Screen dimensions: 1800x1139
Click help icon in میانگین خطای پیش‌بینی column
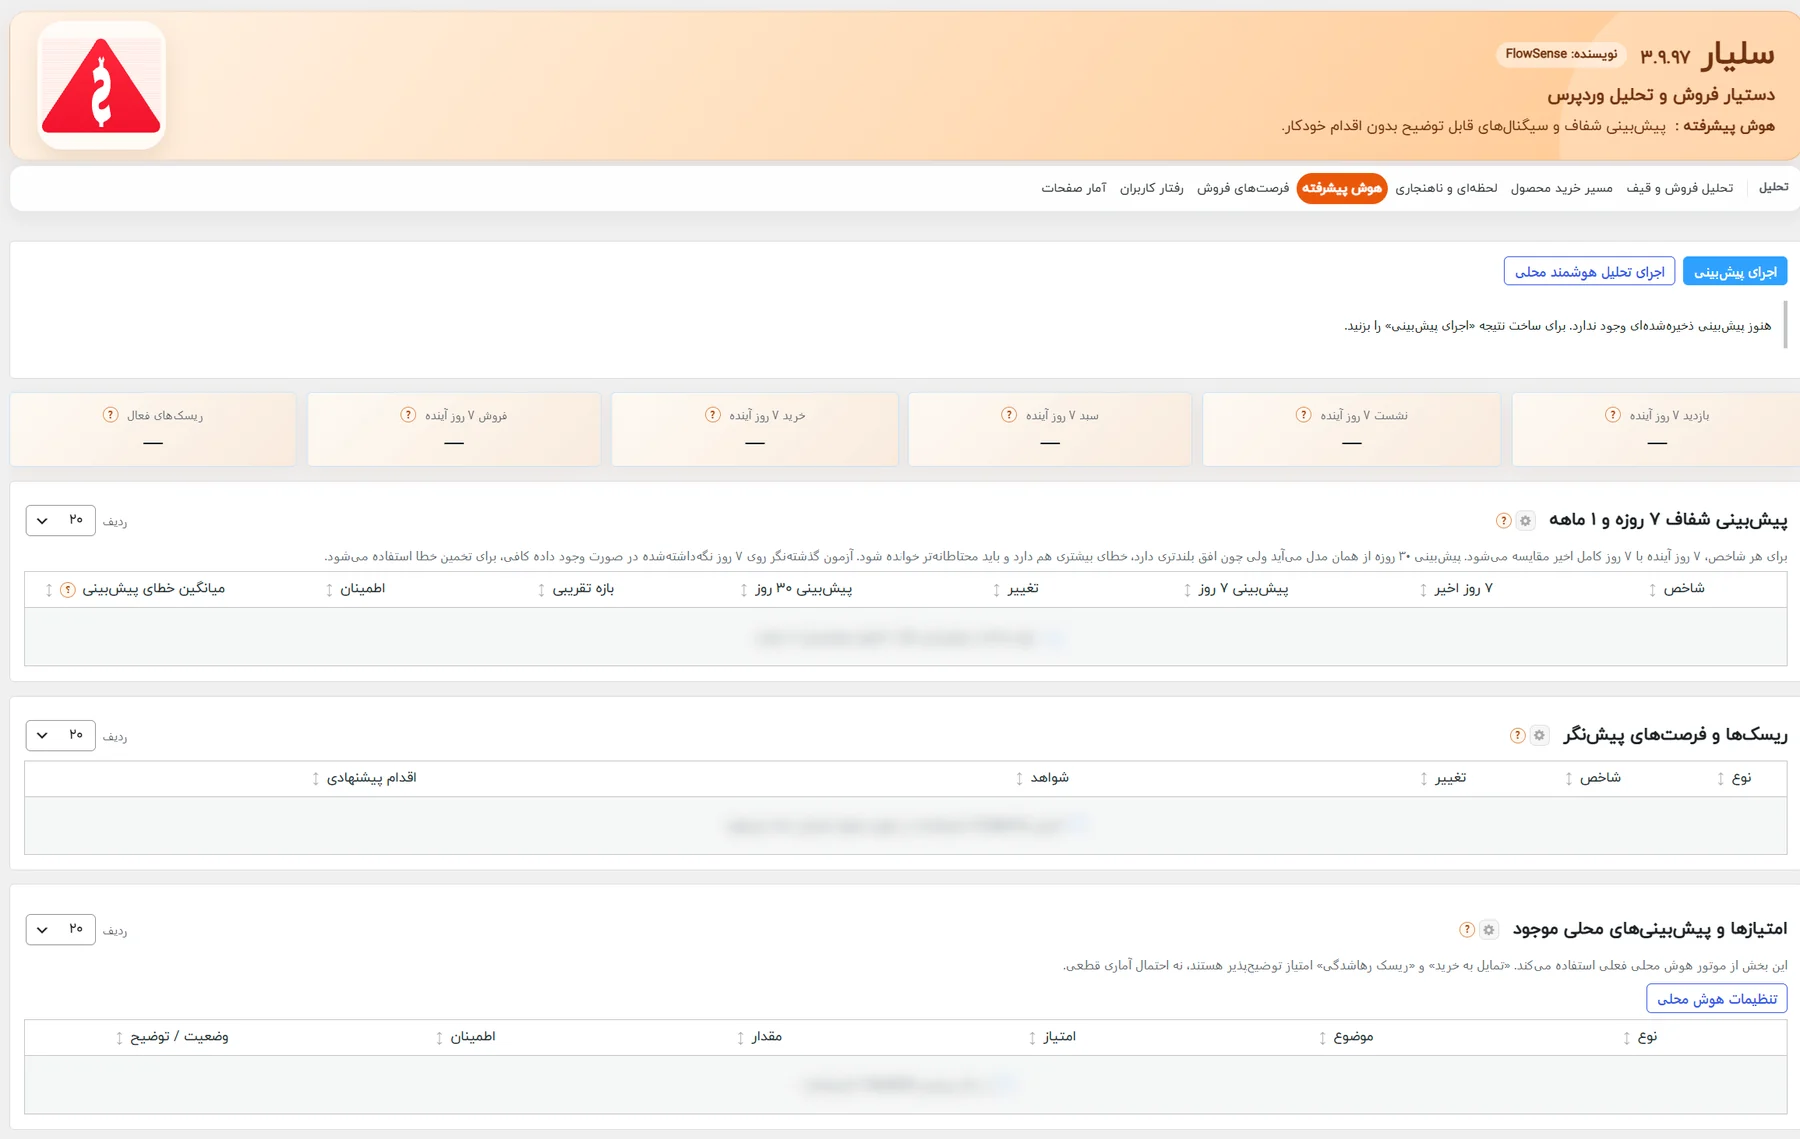coord(68,589)
